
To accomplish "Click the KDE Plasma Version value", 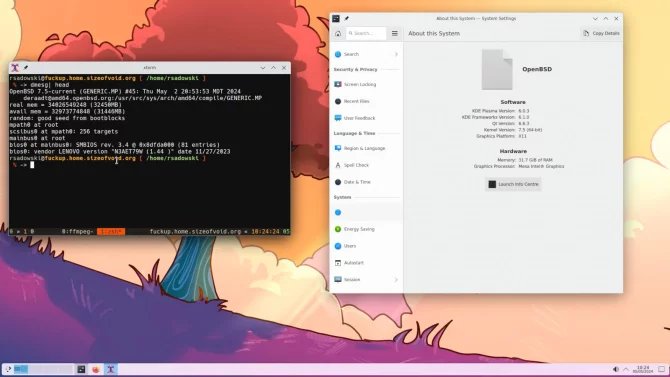I will [x=524, y=111].
